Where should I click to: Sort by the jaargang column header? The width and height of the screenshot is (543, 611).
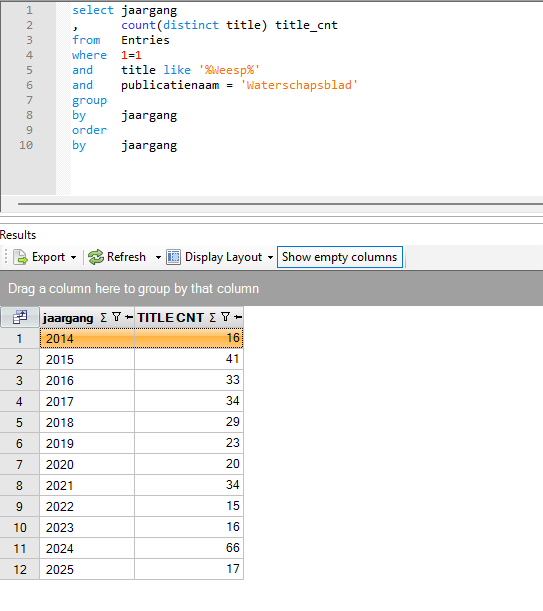click(68, 318)
